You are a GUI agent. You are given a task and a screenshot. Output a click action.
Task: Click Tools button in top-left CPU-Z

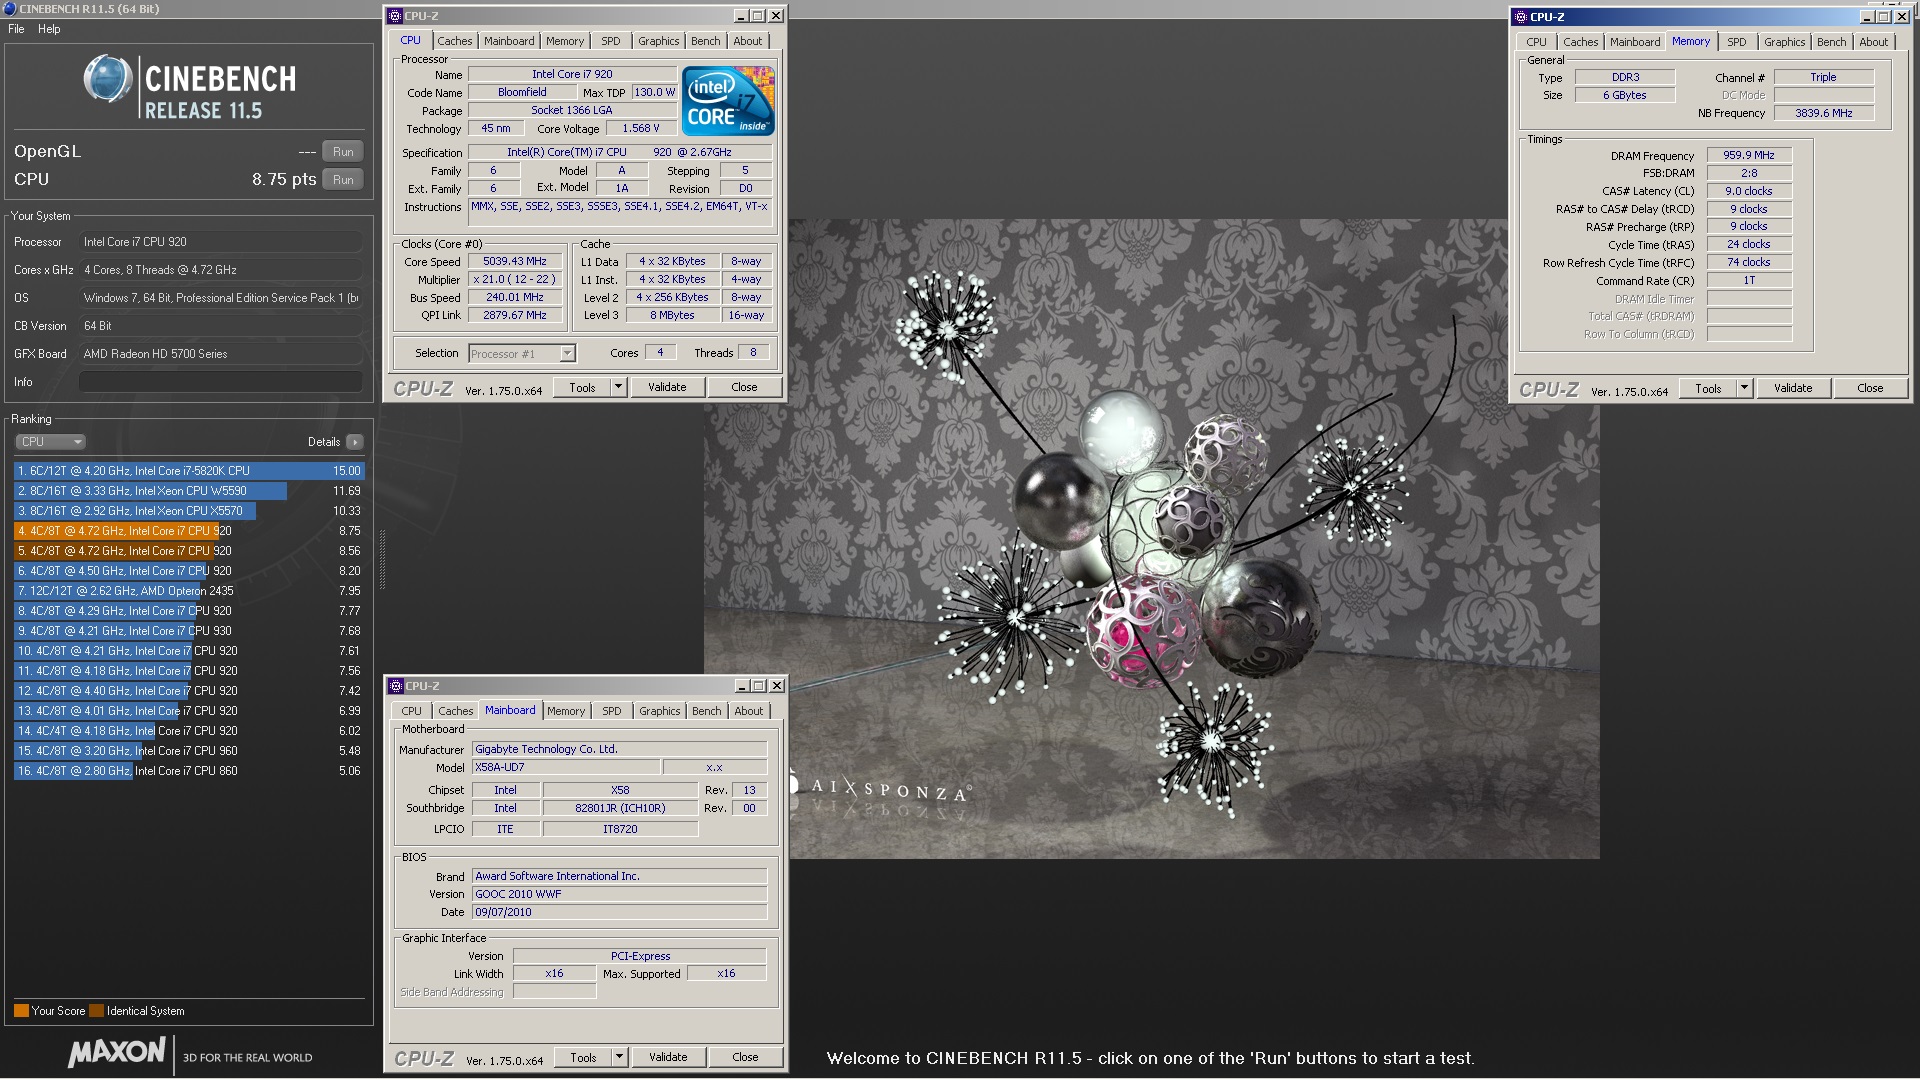[x=583, y=388]
